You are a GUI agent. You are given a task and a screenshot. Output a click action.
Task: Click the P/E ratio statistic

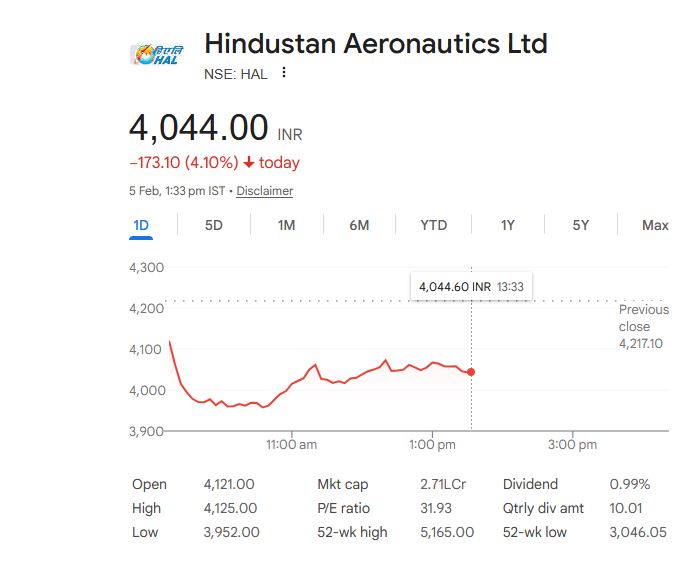(344, 508)
